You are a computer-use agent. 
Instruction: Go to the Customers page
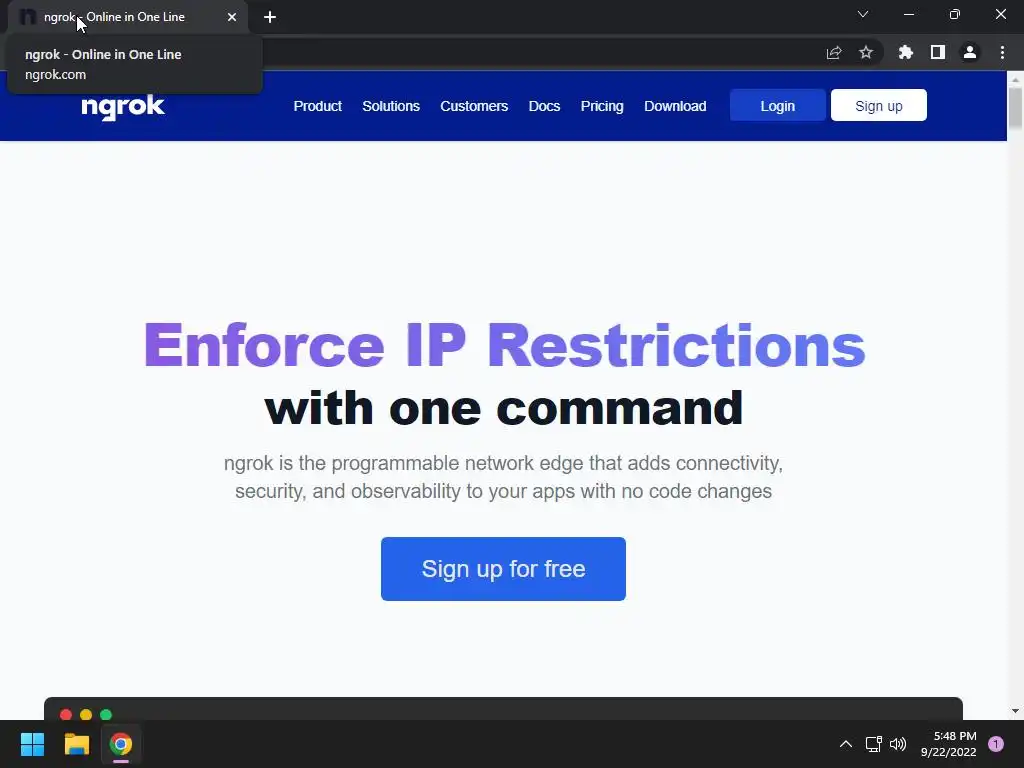474,106
